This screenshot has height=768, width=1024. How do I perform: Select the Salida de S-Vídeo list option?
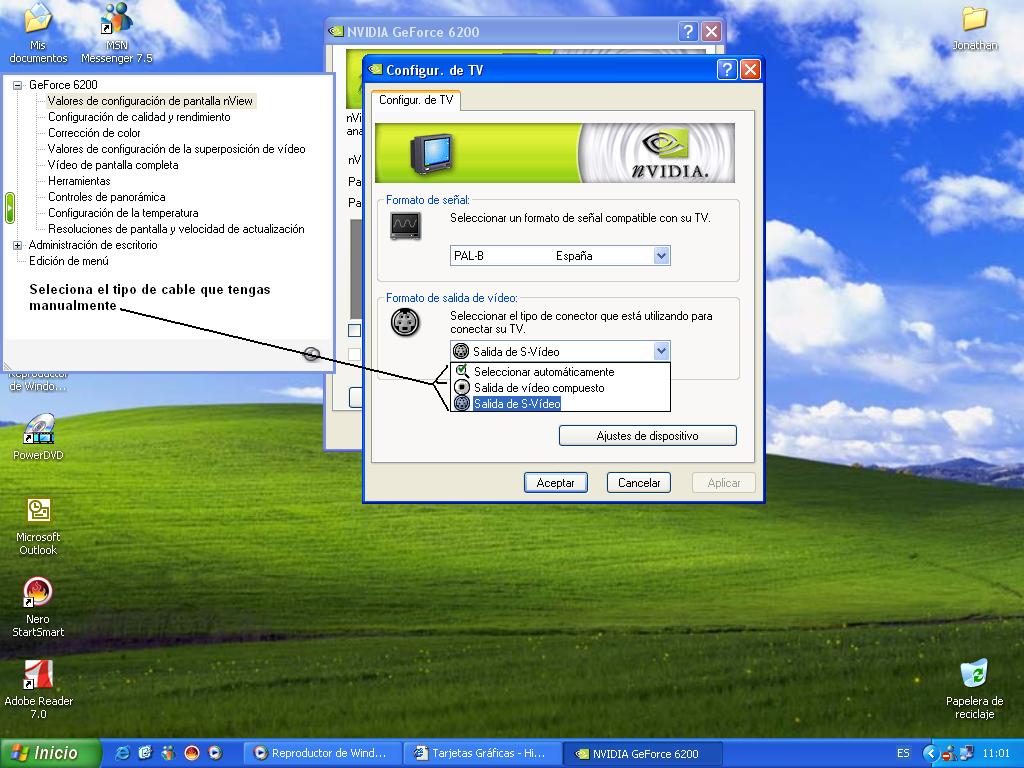[x=516, y=404]
